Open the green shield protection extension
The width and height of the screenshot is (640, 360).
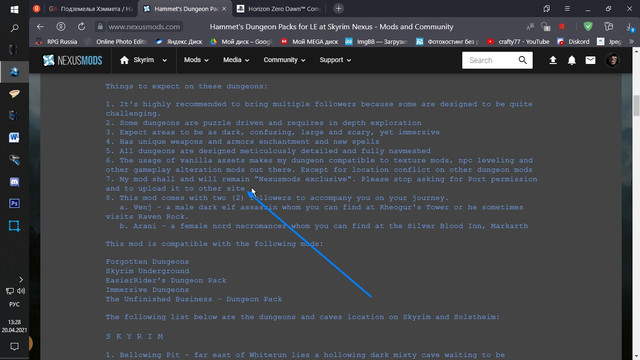click(x=588, y=27)
